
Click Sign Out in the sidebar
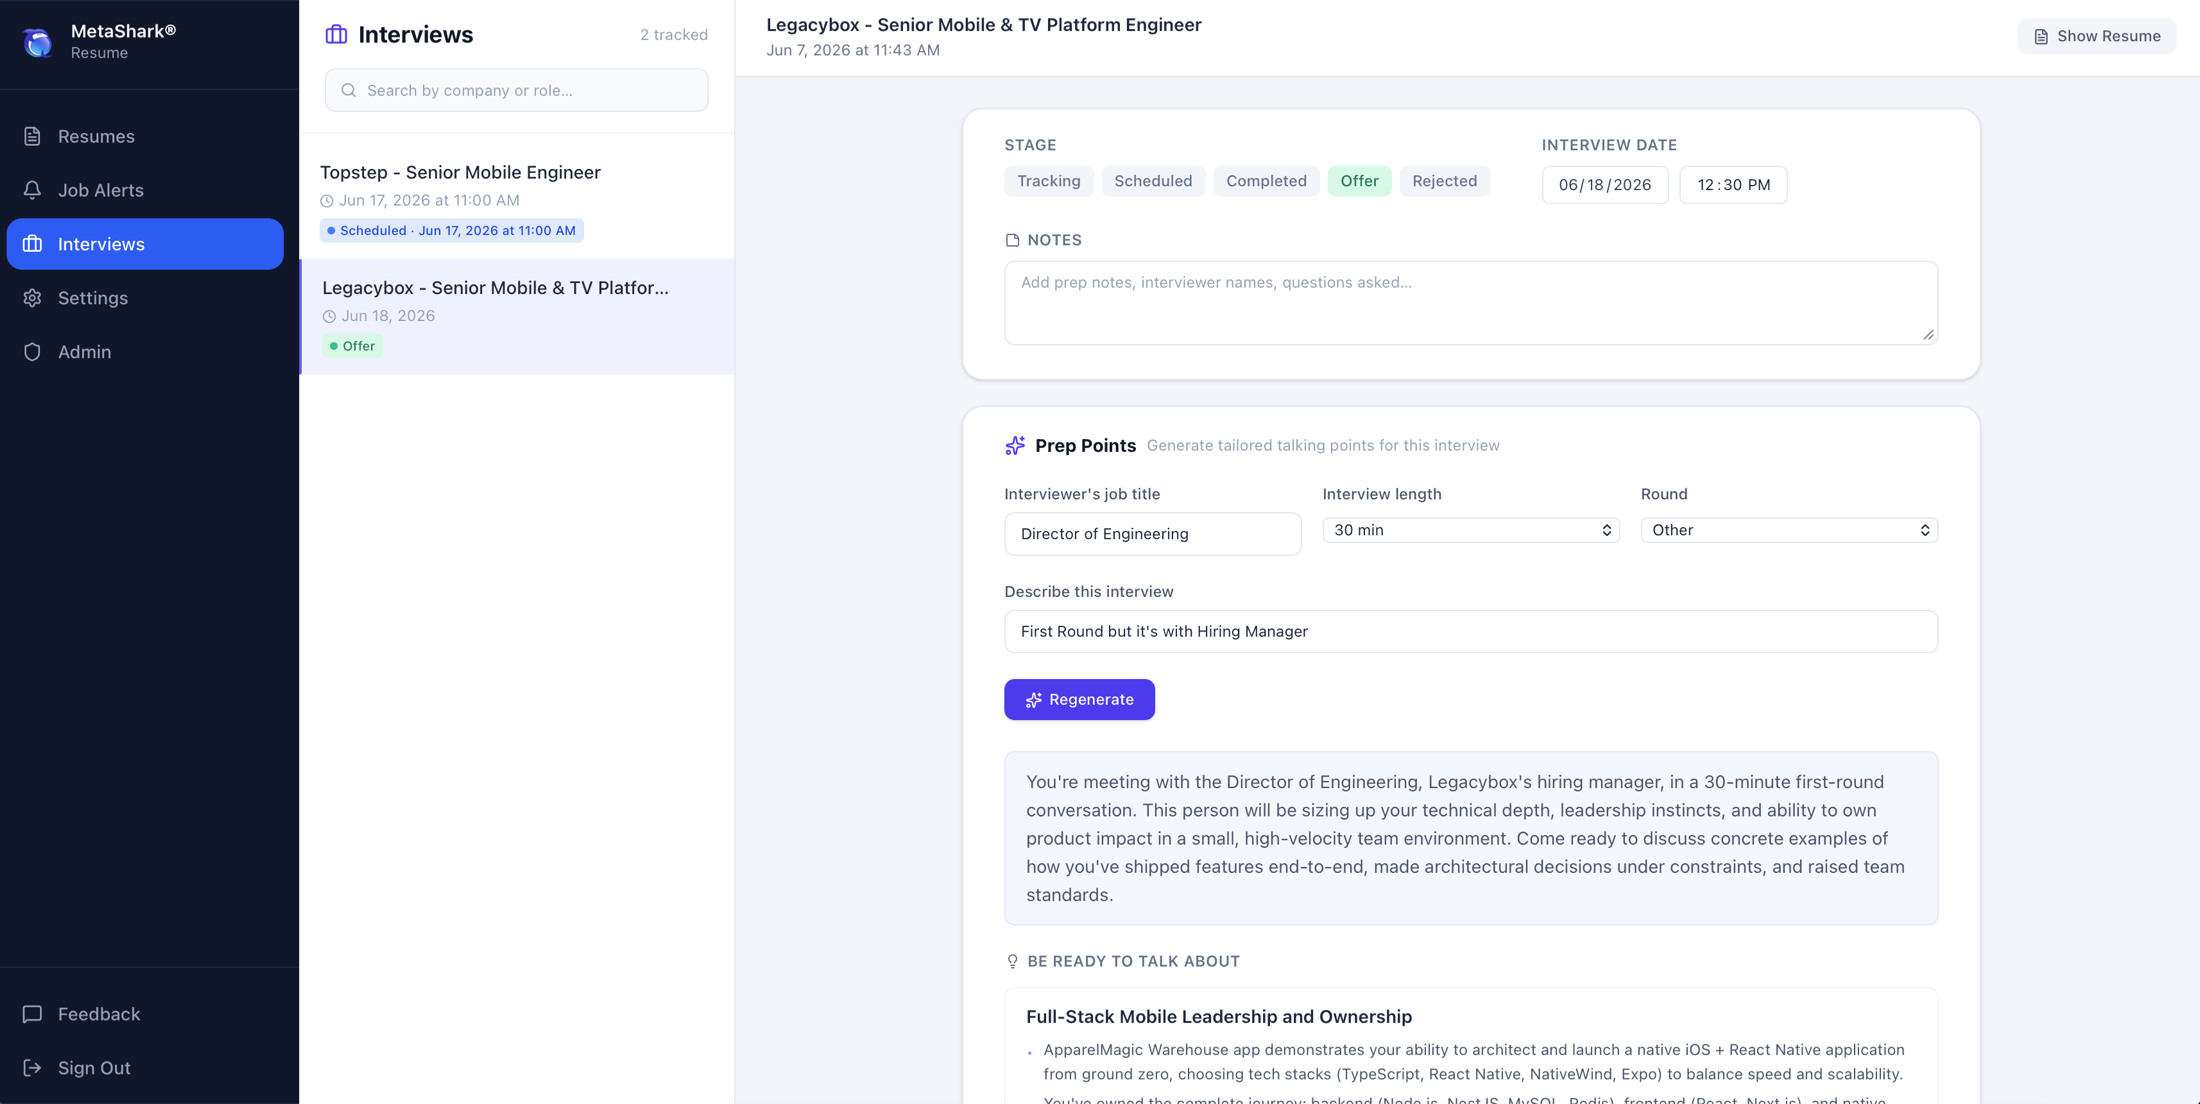click(x=145, y=1068)
